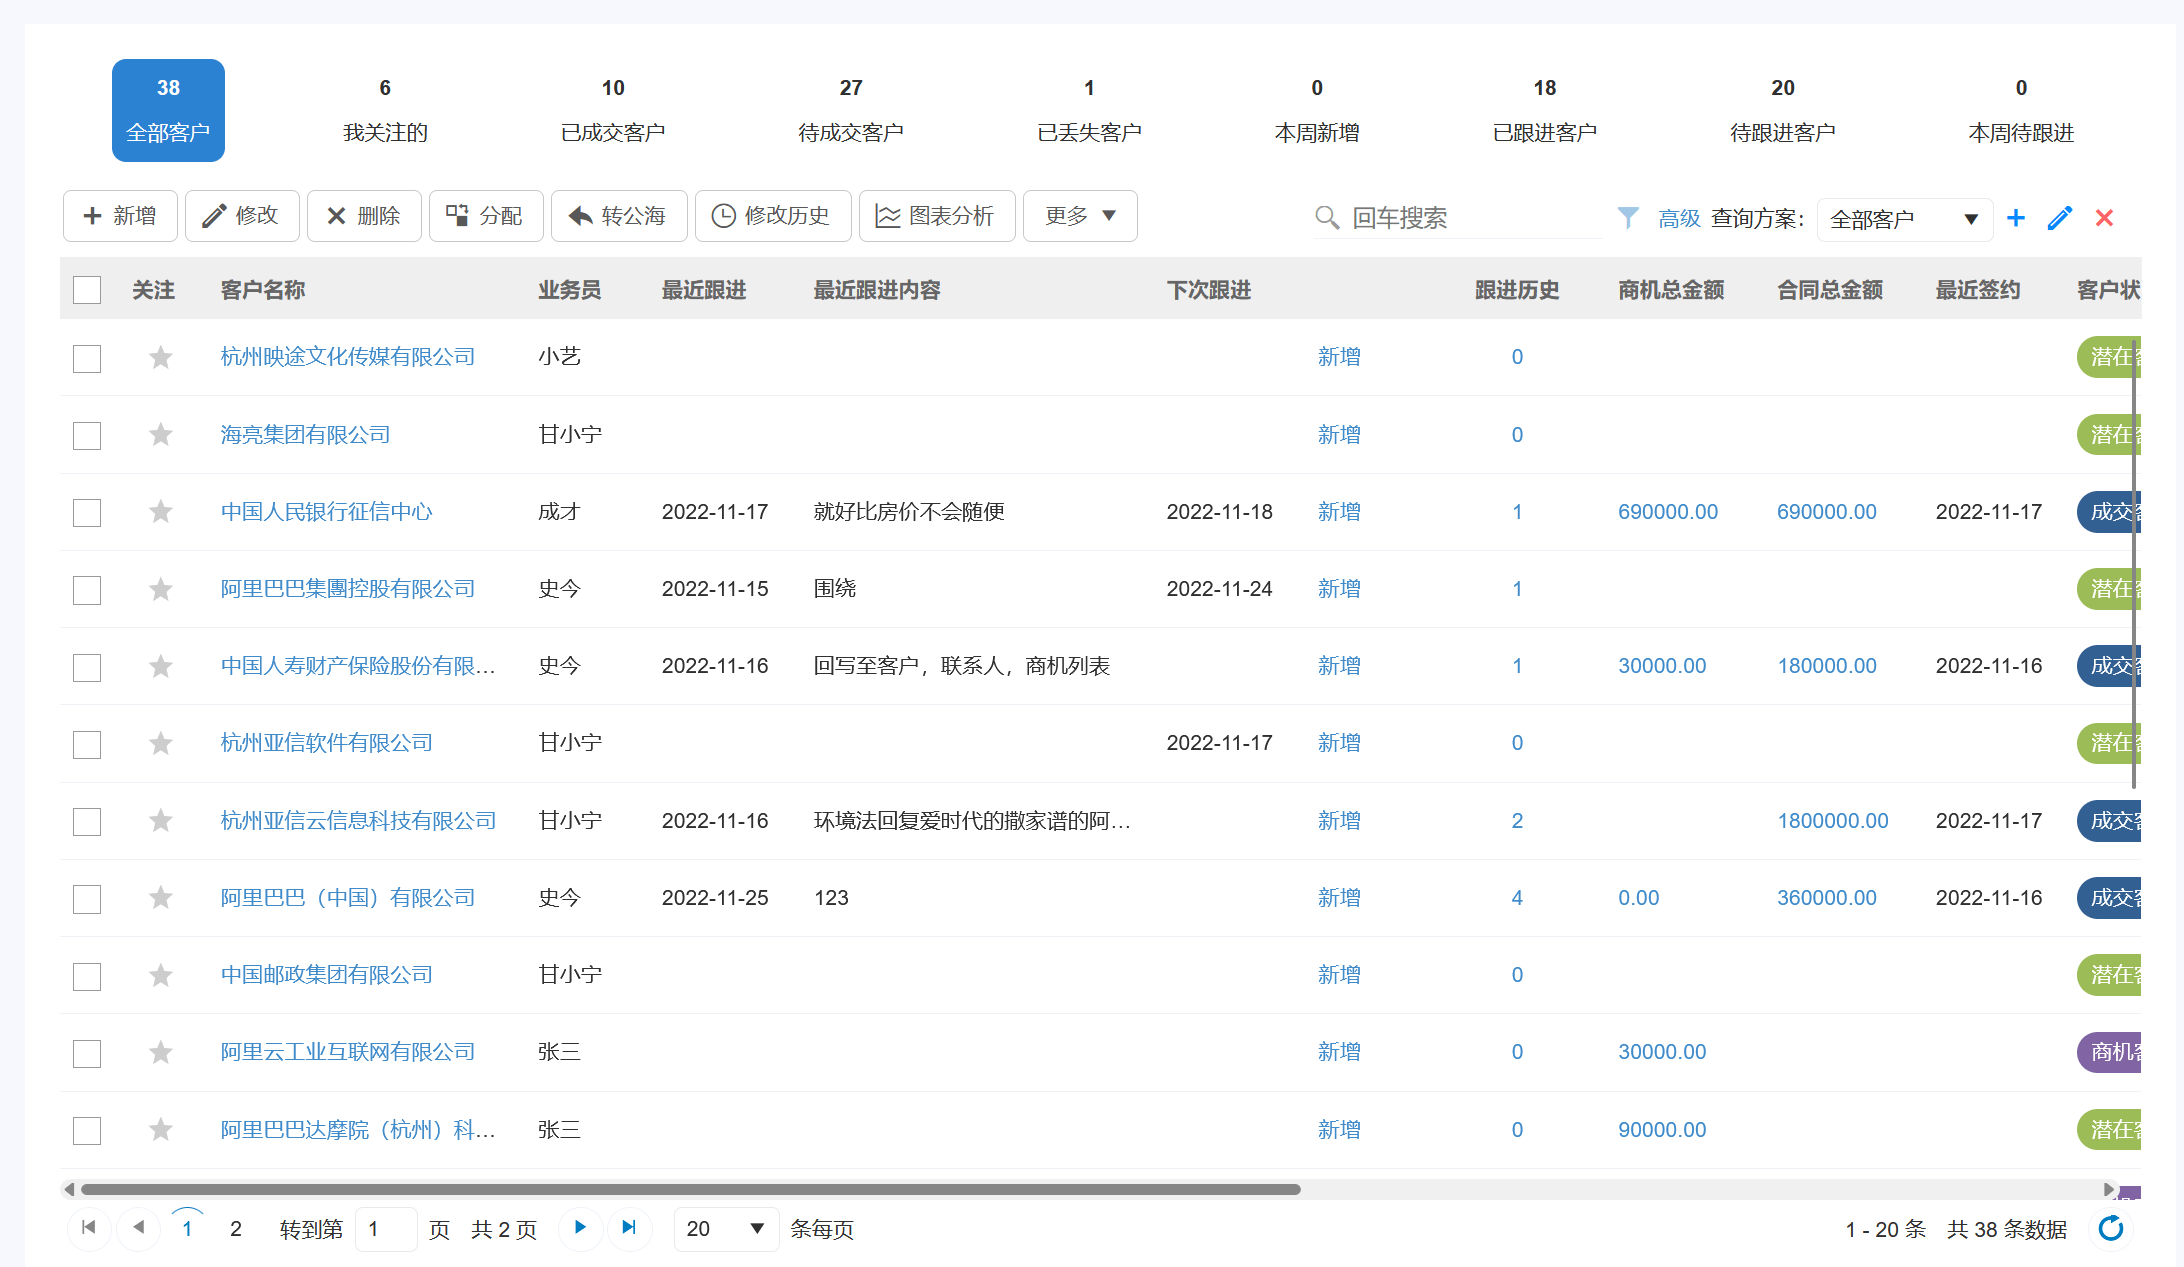The width and height of the screenshot is (2184, 1267).
Task: Open the 全部客户 query plan dropdown
Action: coord(1903,218)
